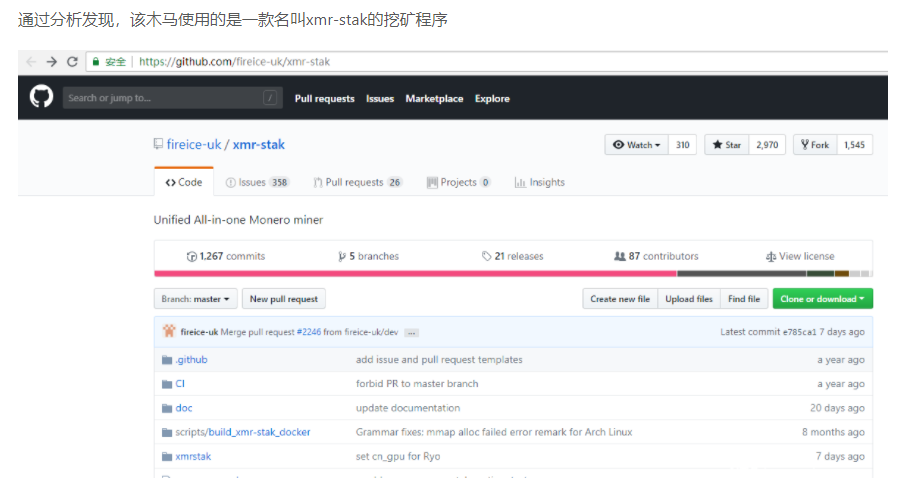Click the slash shortcut icon in search
915x487 pixels.
(x=270, y=98)
